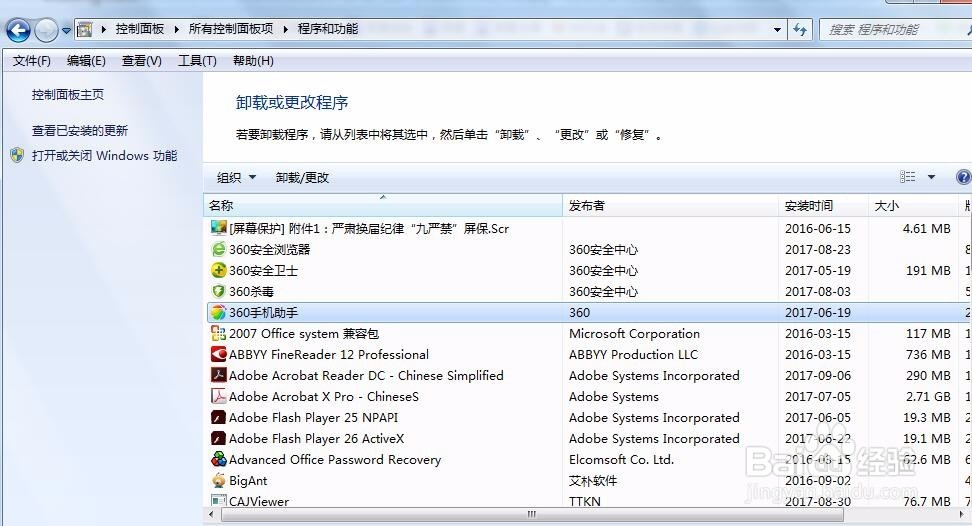
Task: Open the 查看(V) menu
Action: [141, 61]
